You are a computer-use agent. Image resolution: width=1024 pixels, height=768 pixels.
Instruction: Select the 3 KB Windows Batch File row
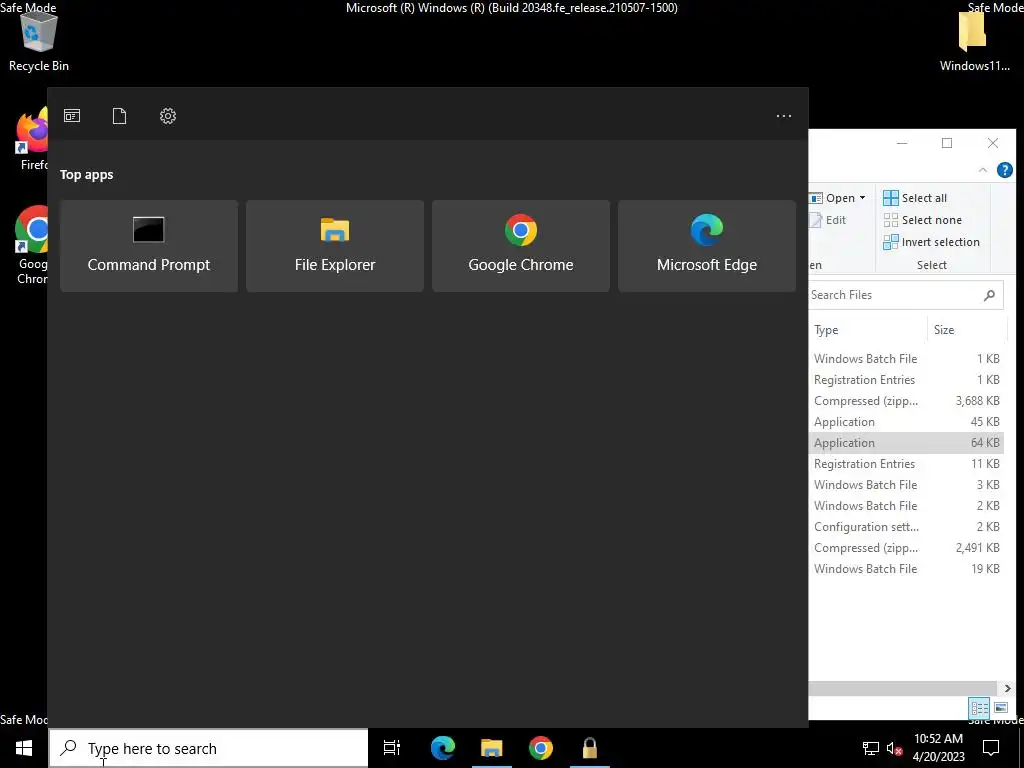(x=906, y=485)
